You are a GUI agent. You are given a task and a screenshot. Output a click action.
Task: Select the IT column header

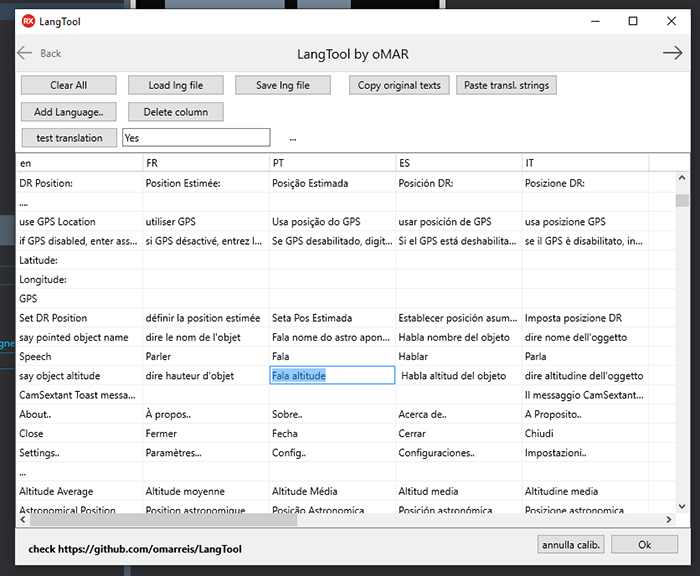(x=585, y=163)
